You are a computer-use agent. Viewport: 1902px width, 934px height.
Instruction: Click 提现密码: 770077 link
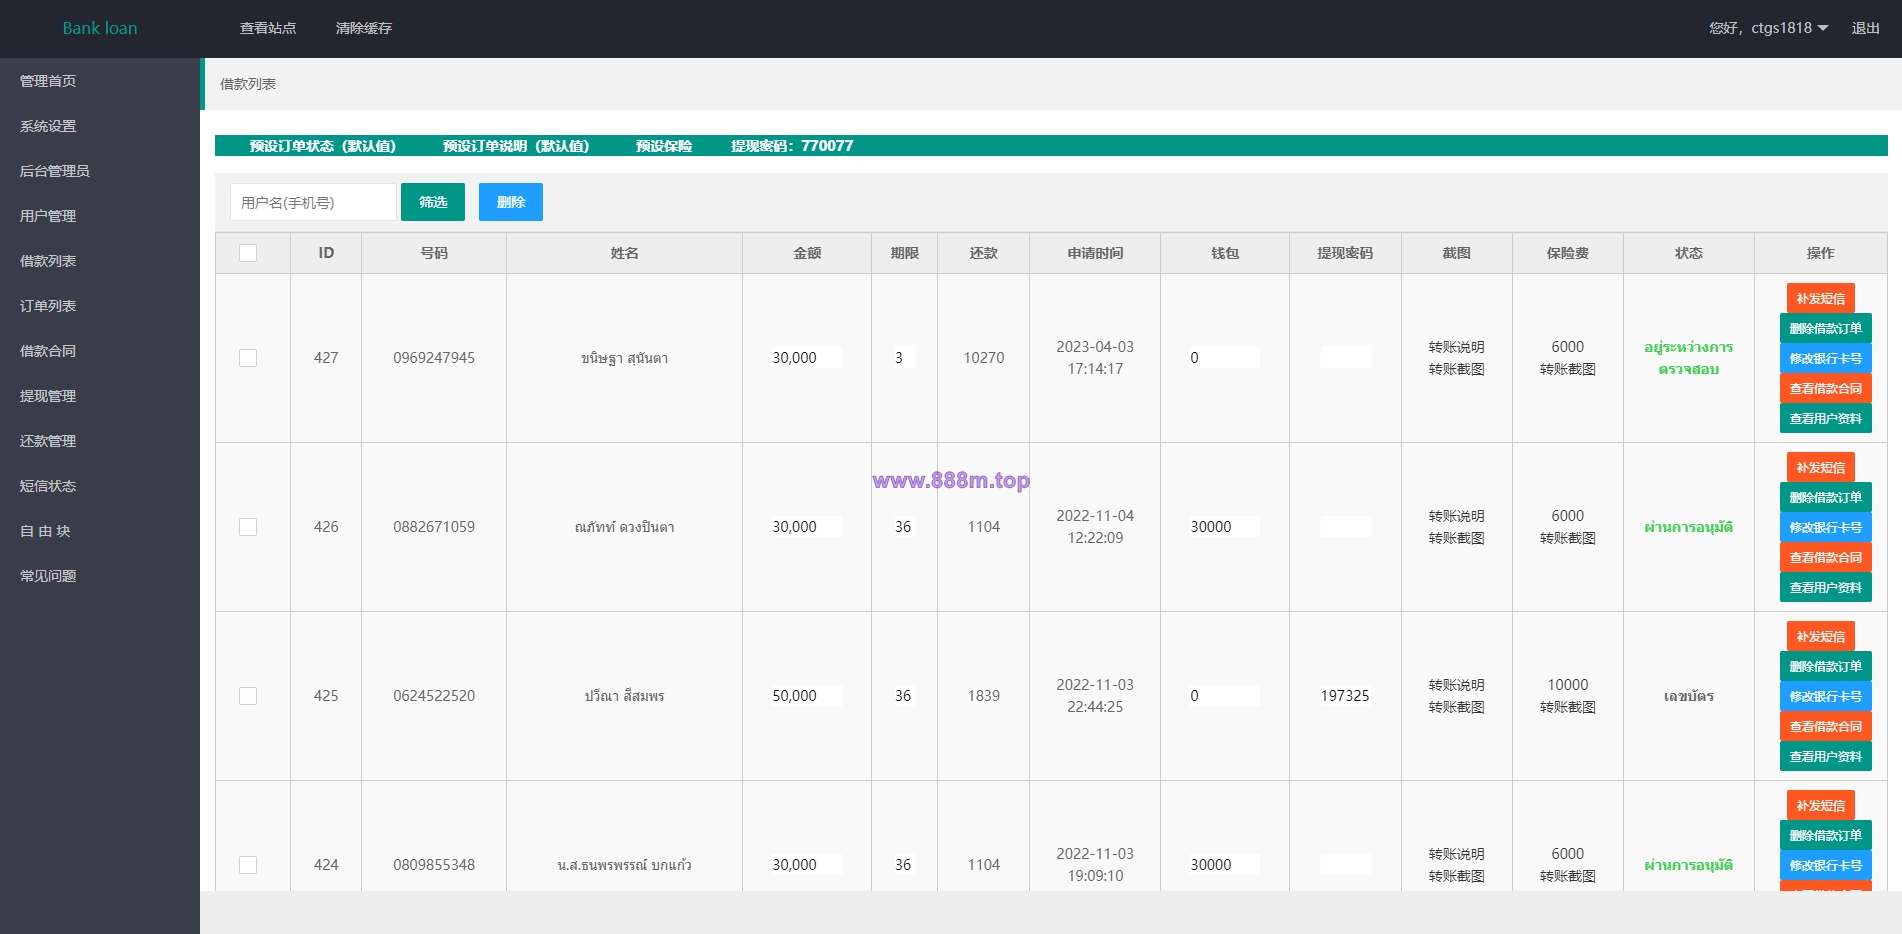coord(792,146)
